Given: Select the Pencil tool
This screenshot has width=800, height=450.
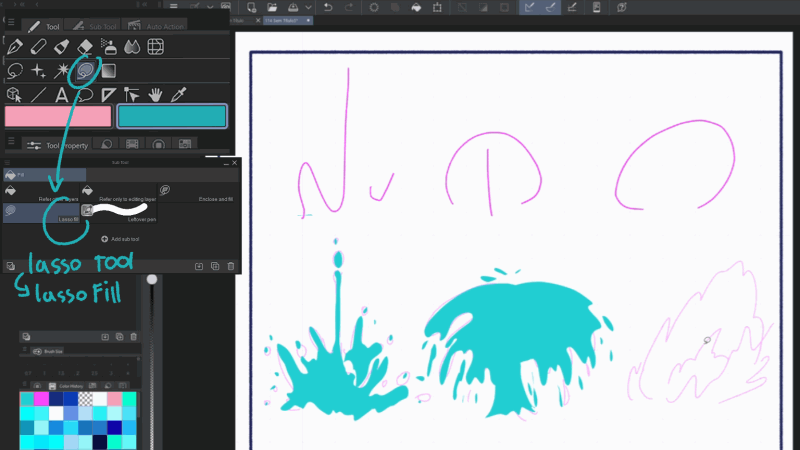Looking at the screenshot, I should (x=38, y=47).
